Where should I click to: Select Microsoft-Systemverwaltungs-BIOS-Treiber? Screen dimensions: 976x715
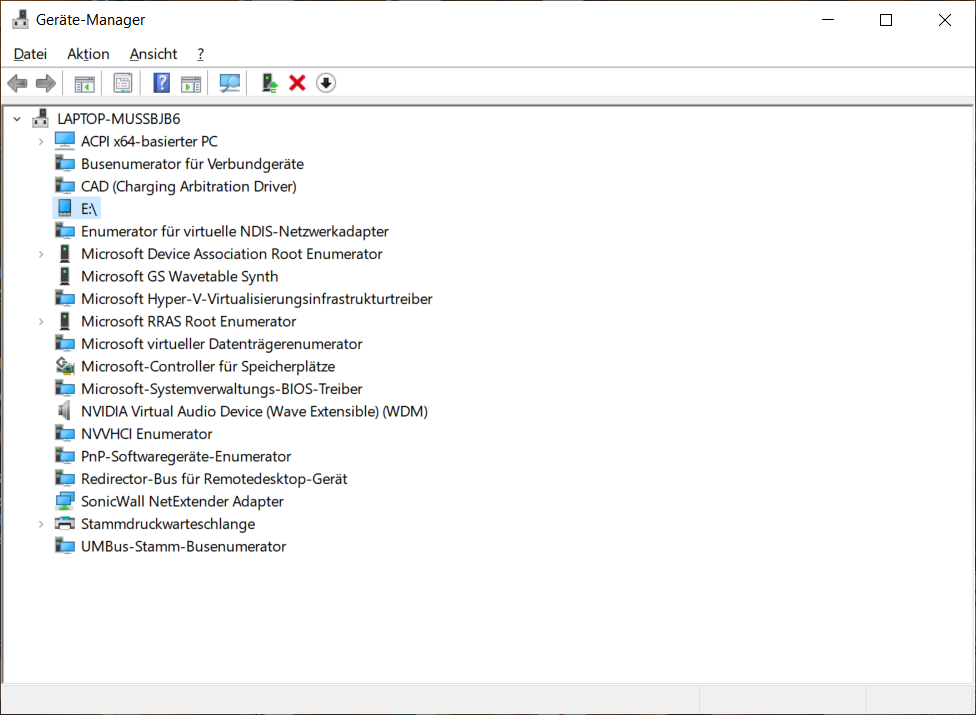(222, 388)
